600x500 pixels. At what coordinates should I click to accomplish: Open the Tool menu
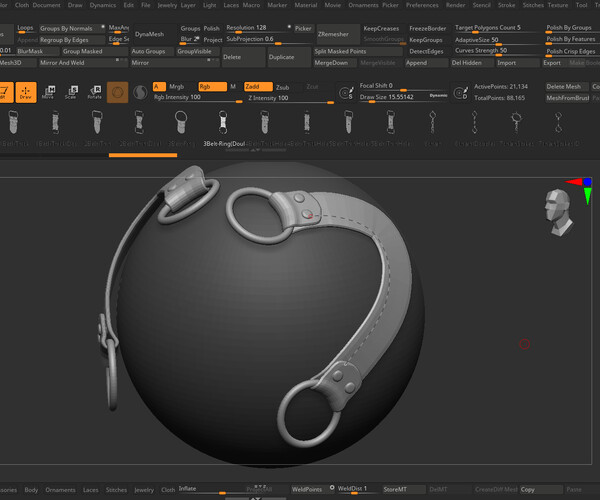point(581,5)
